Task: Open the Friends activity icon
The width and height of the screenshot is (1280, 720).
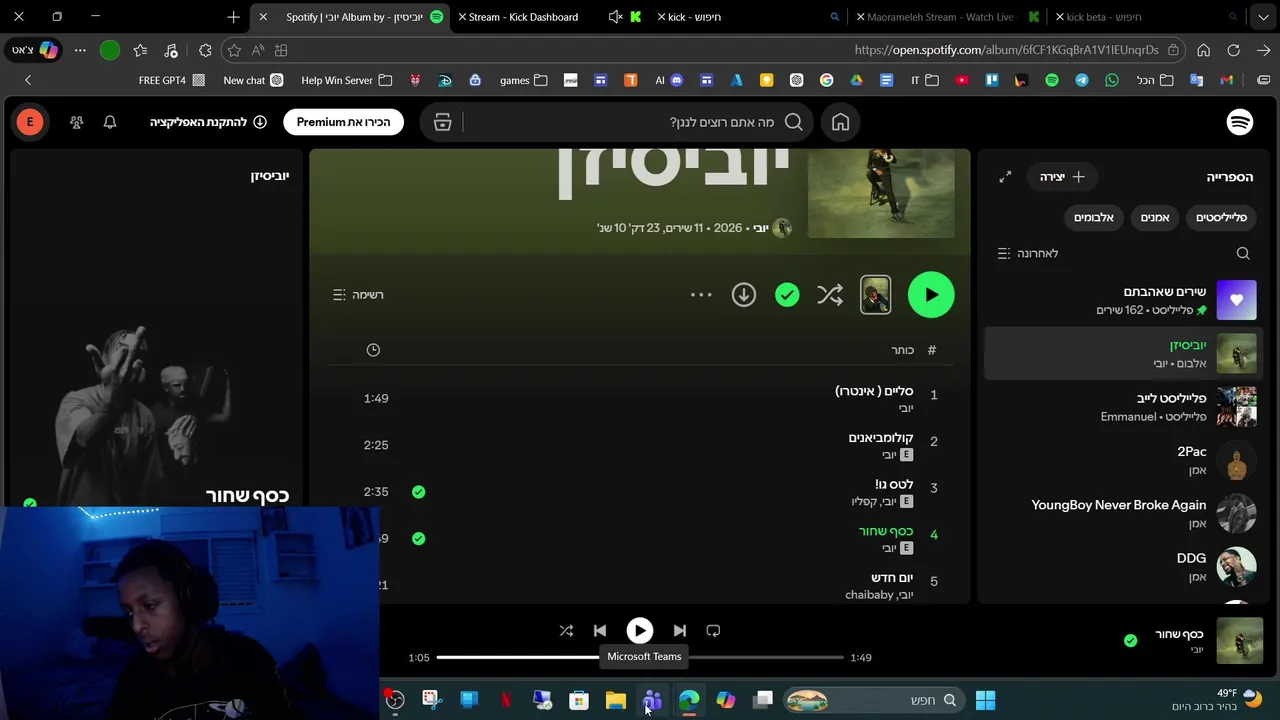Action: point(77,122)
